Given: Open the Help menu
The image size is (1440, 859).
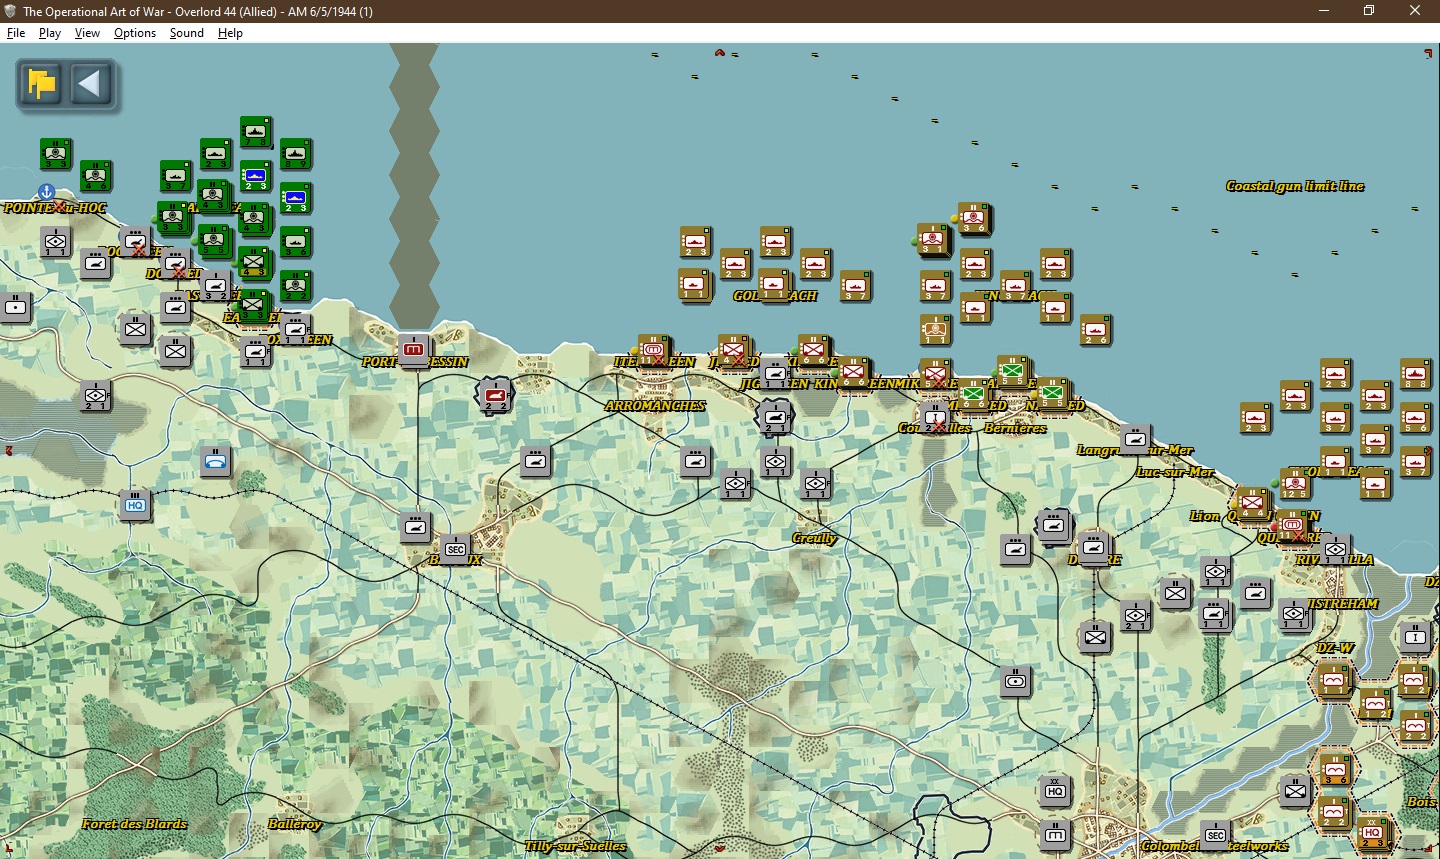Looking at the screenshot, I should point(230,33).
